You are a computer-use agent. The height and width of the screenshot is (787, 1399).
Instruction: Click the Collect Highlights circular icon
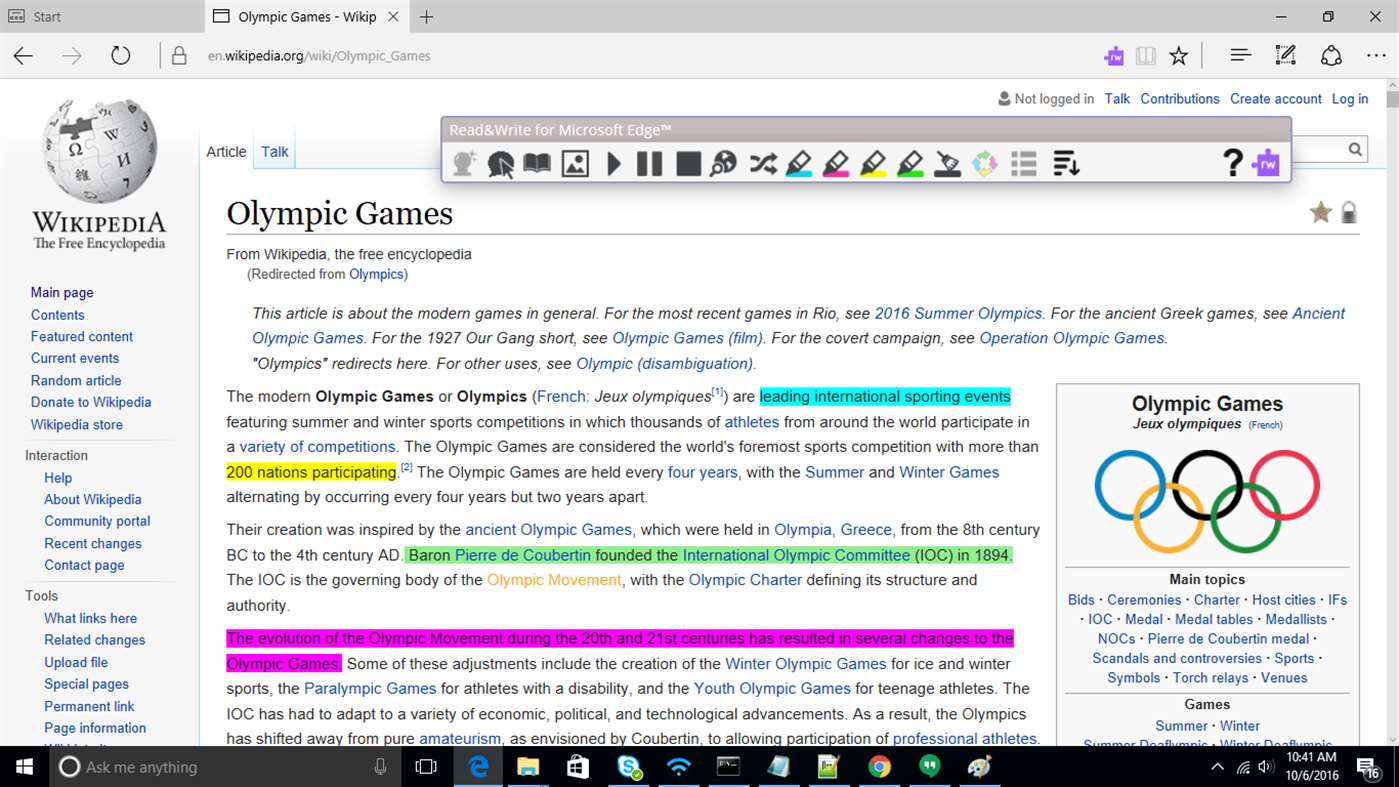tap(985, 163)
